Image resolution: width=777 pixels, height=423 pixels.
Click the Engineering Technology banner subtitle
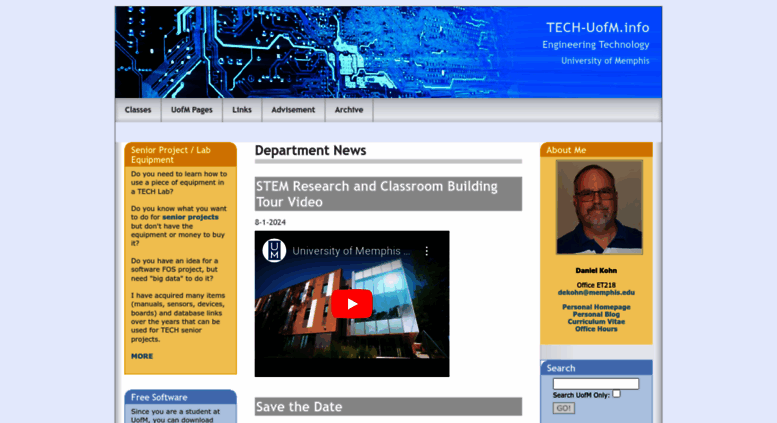click(596, 45)
